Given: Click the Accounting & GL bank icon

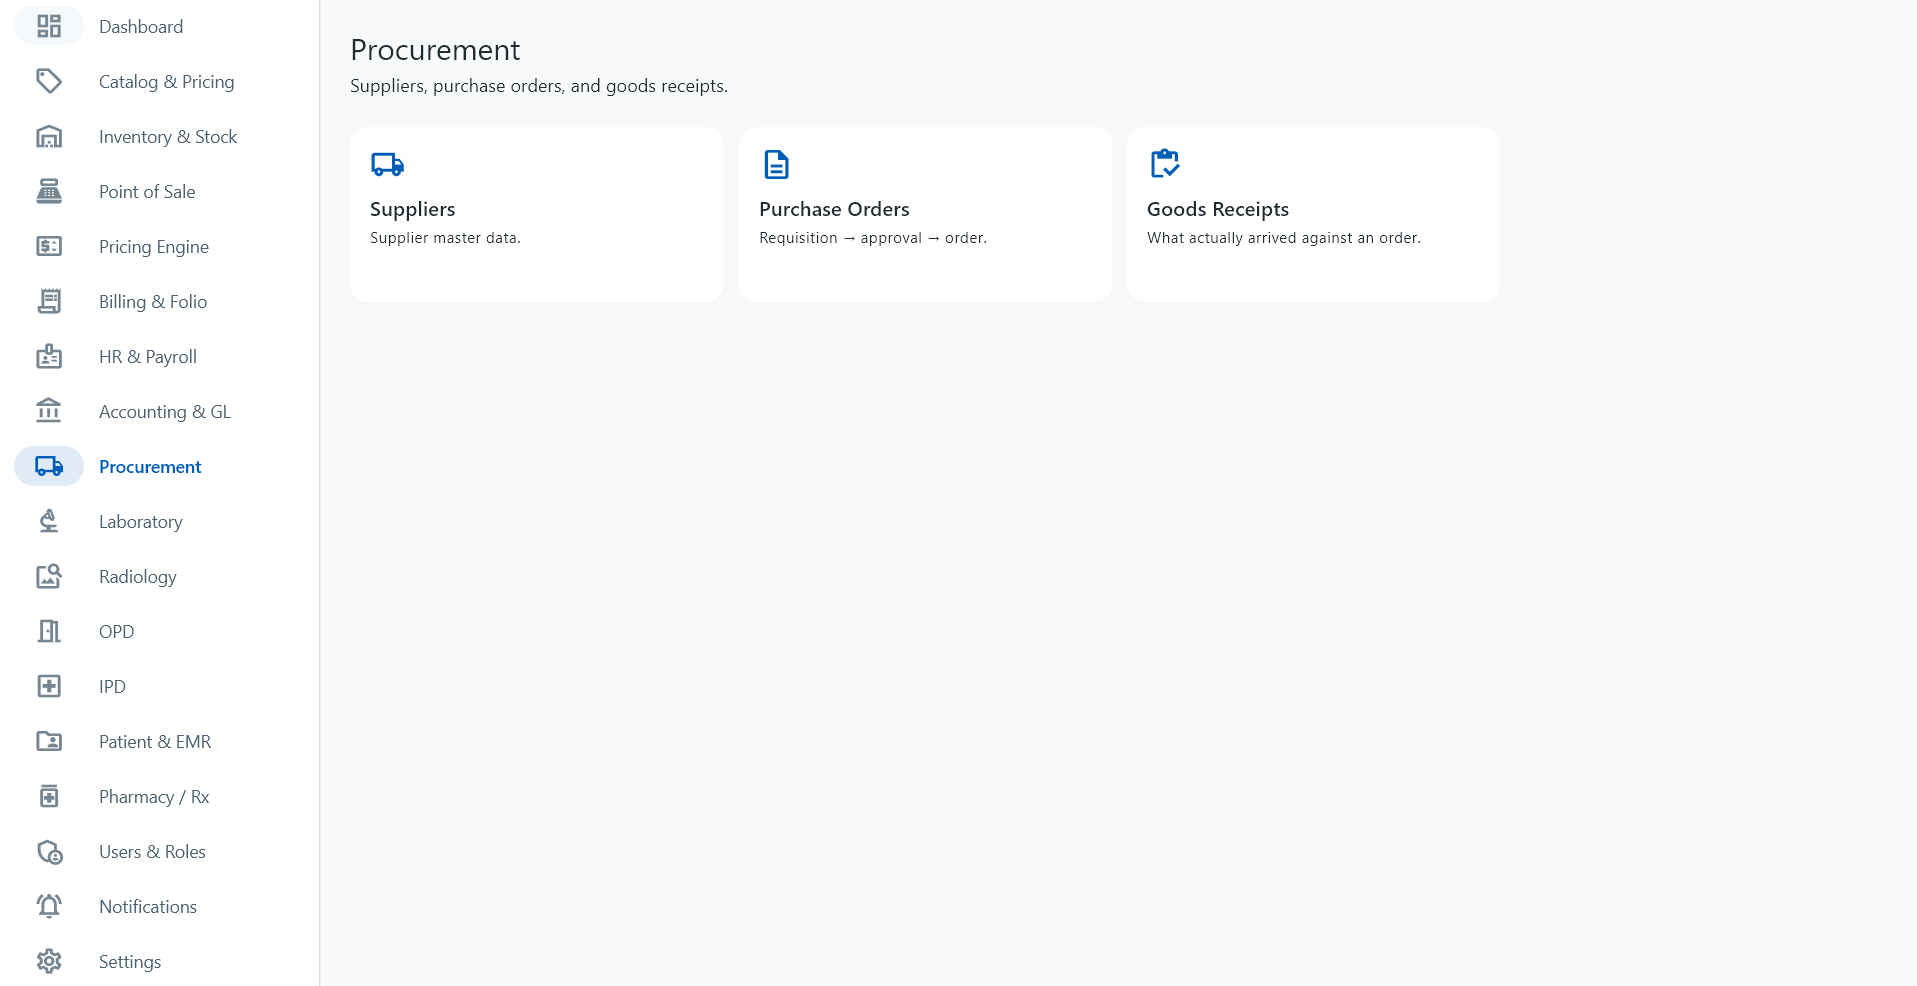Looking at the screenshot, I should pyautogui.click(x=49, y=411).
